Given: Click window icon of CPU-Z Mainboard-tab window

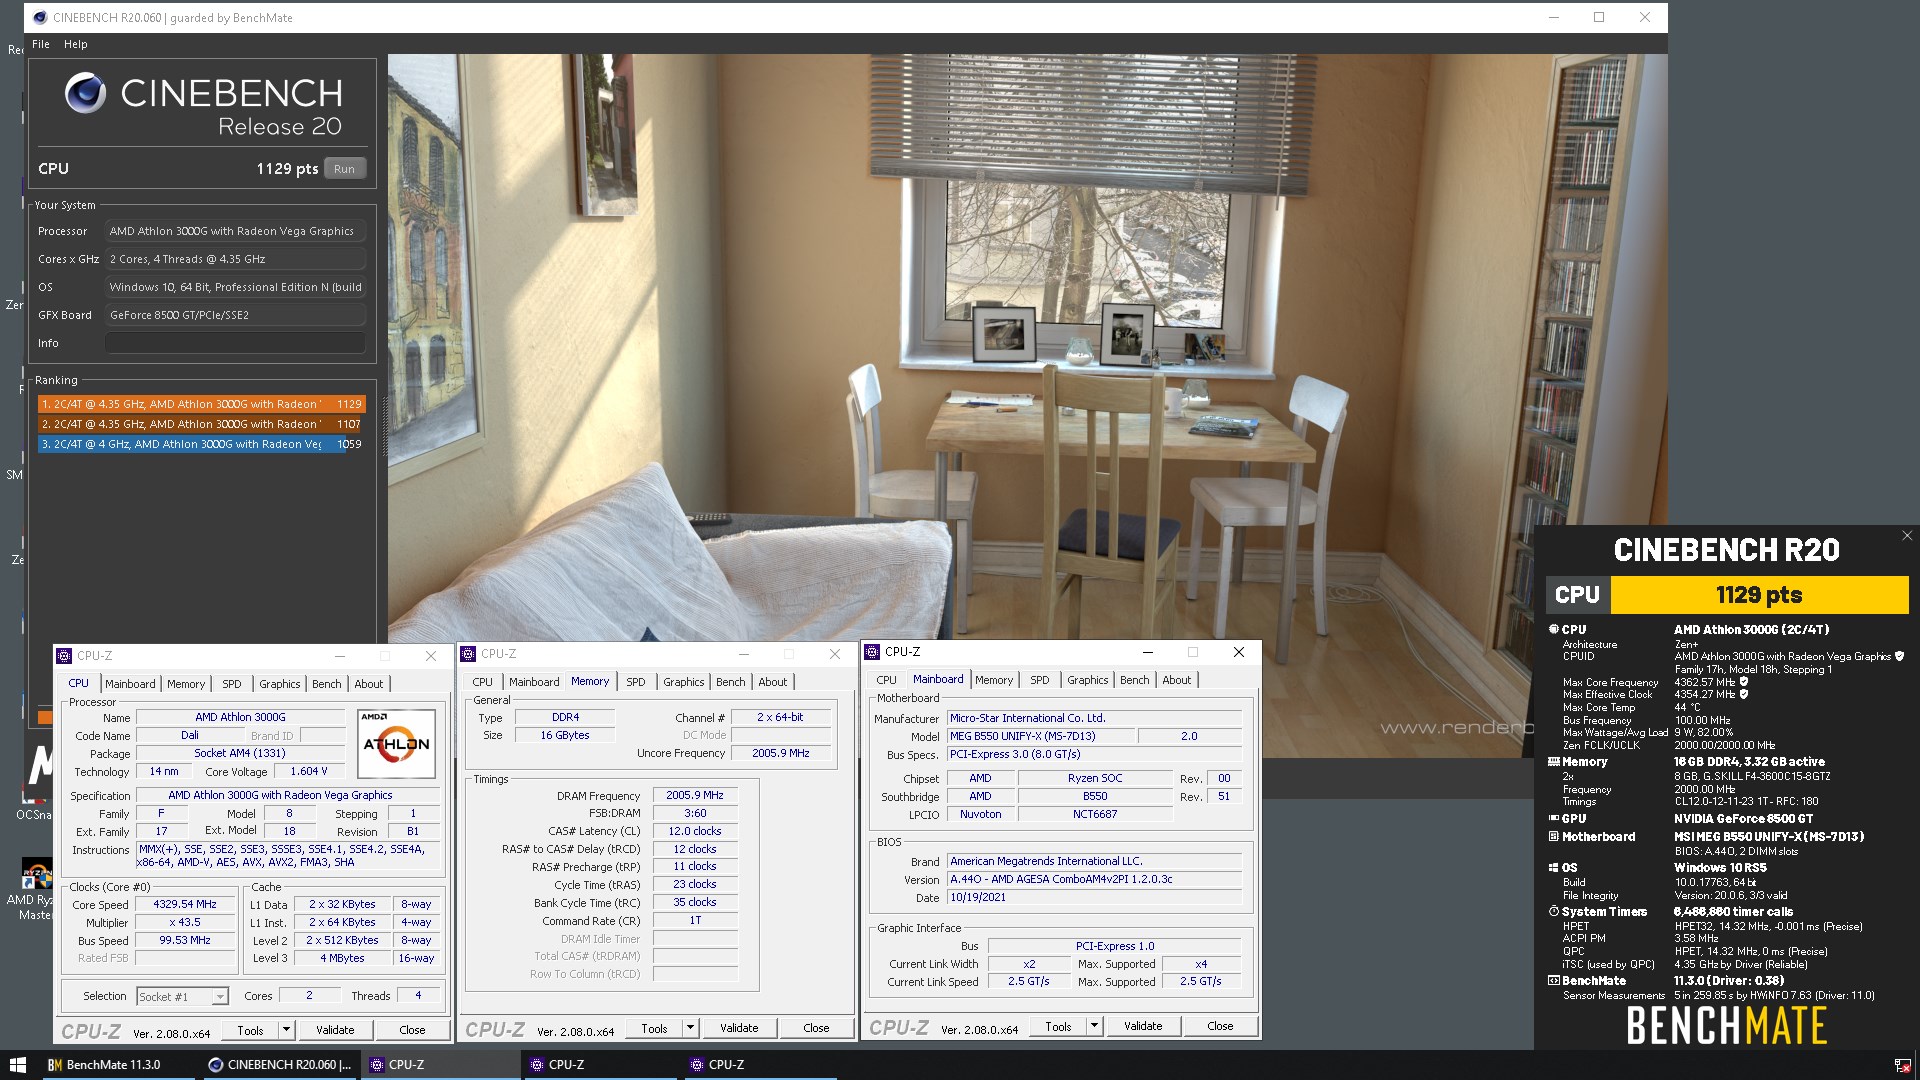Looking at the screenshot, I should click(872, 652).
